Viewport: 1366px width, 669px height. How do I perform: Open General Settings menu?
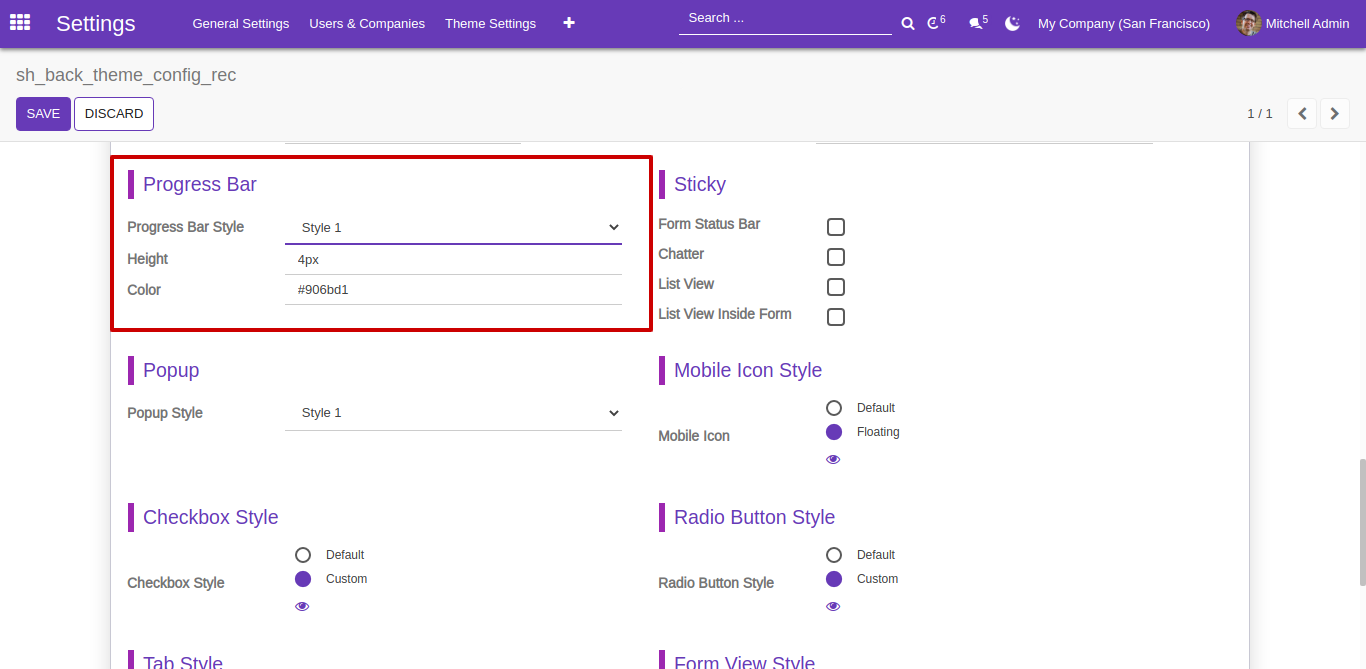241,23
